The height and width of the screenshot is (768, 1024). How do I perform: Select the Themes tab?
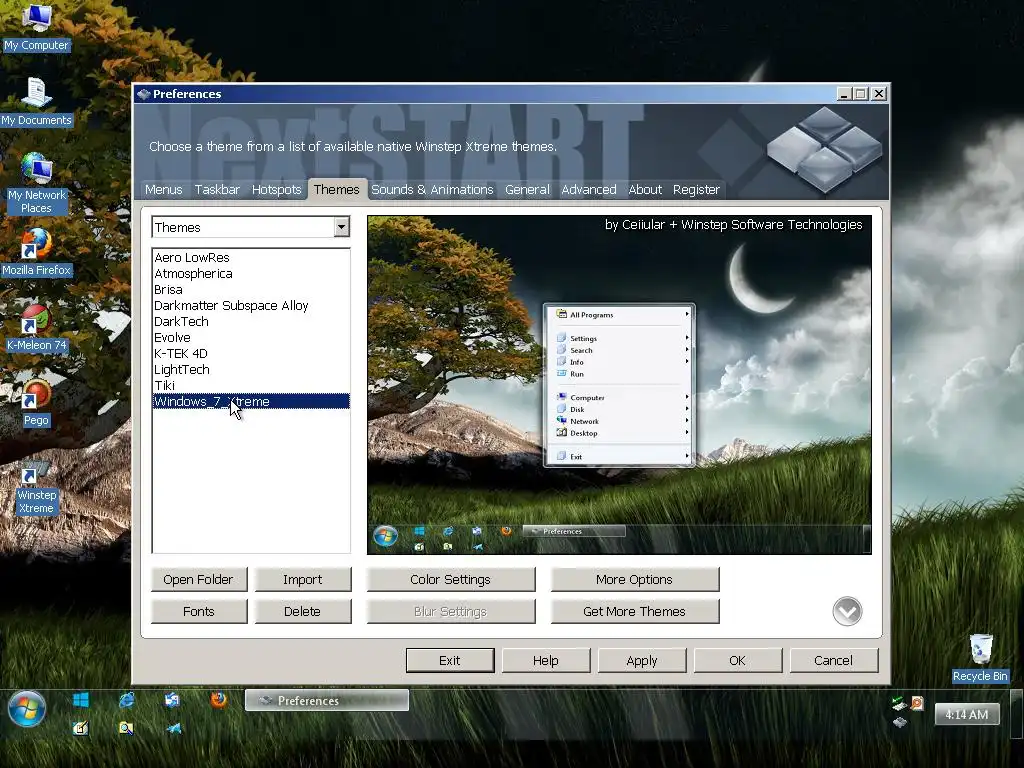336,189
